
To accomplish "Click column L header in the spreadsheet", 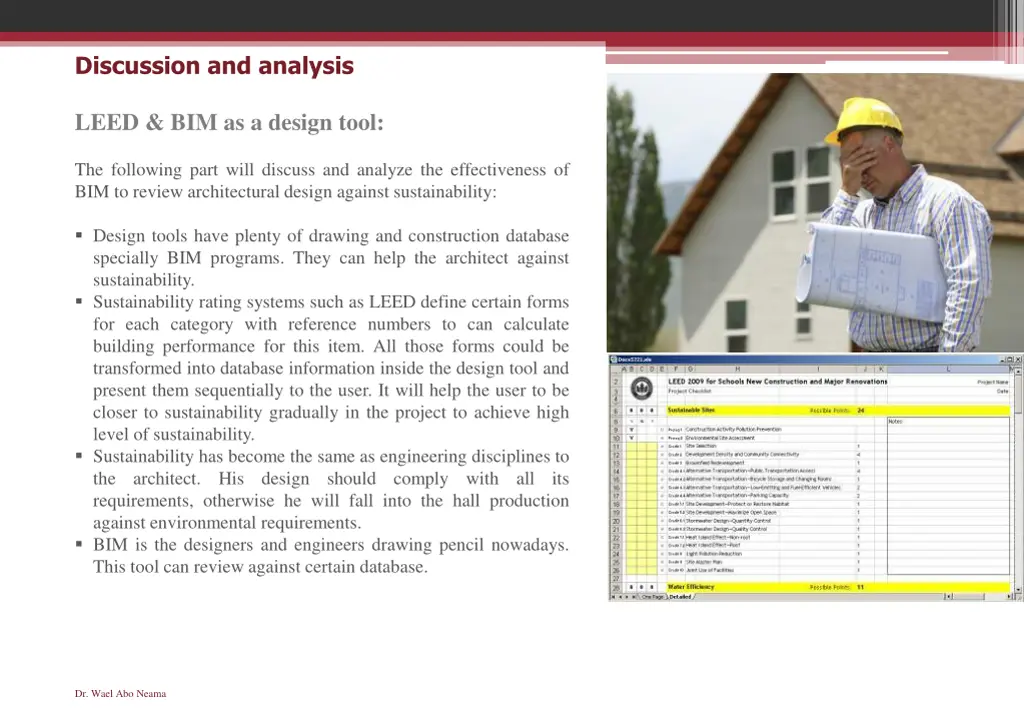I will 949,369.
